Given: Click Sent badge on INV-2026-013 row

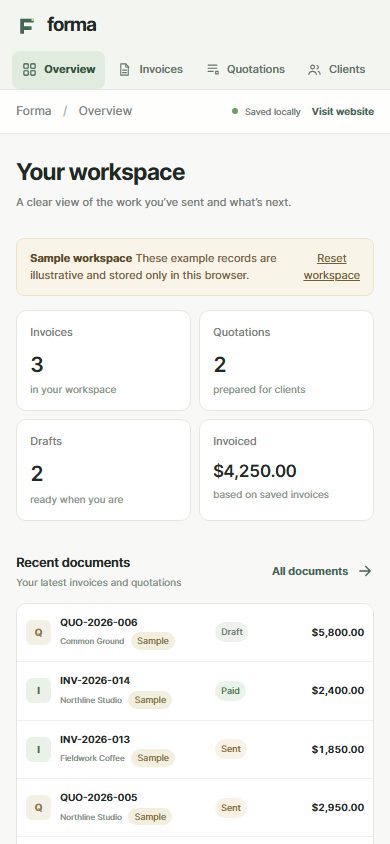Looking at the screenshot, I should point(231,749).
